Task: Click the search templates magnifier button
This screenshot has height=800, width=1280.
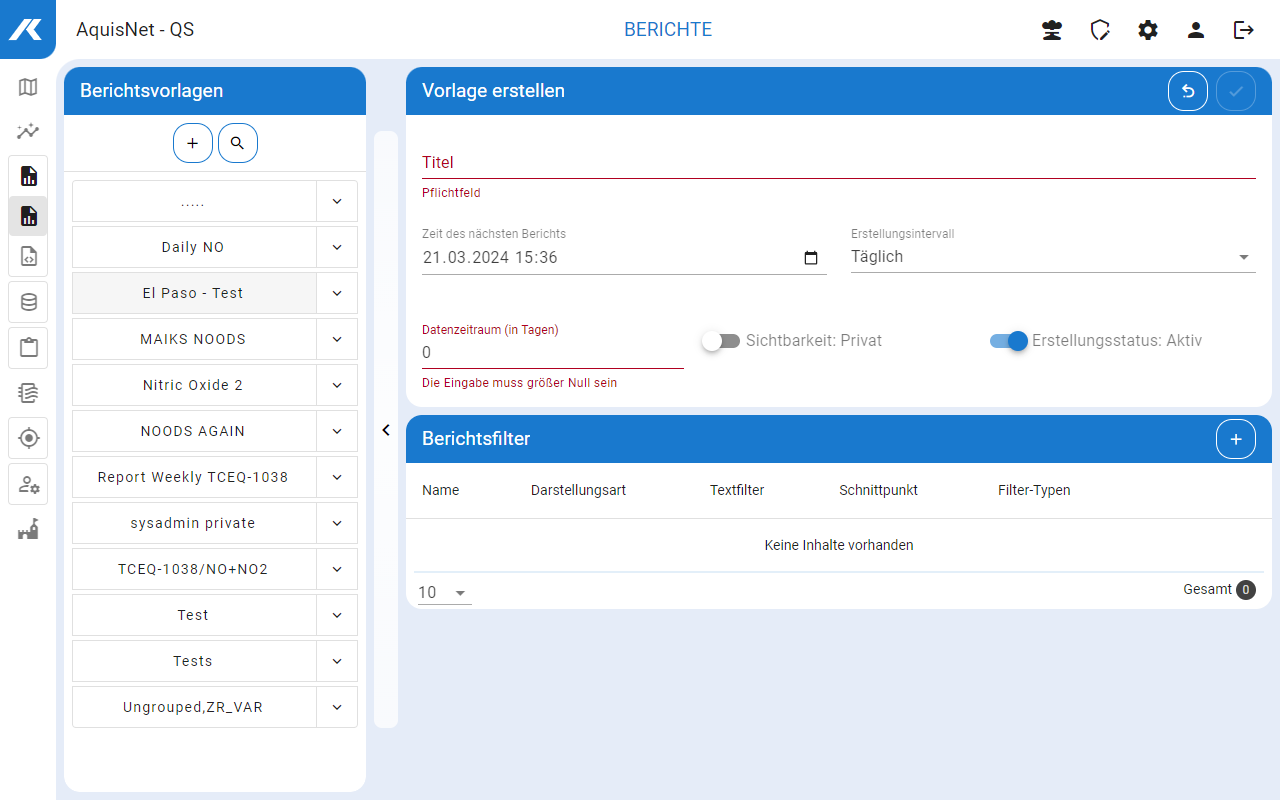Action: coord(237,143)
